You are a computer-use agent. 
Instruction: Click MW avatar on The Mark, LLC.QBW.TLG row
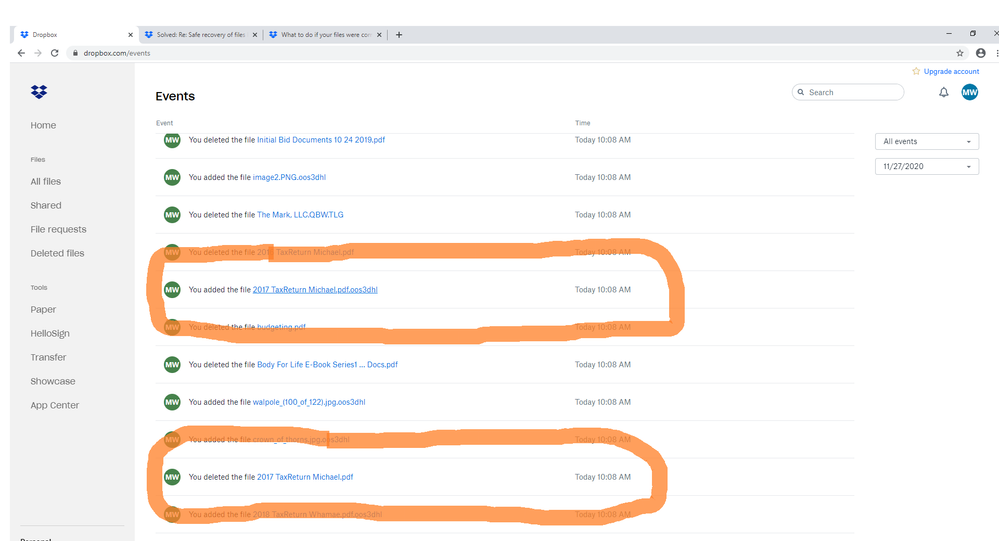172,215
